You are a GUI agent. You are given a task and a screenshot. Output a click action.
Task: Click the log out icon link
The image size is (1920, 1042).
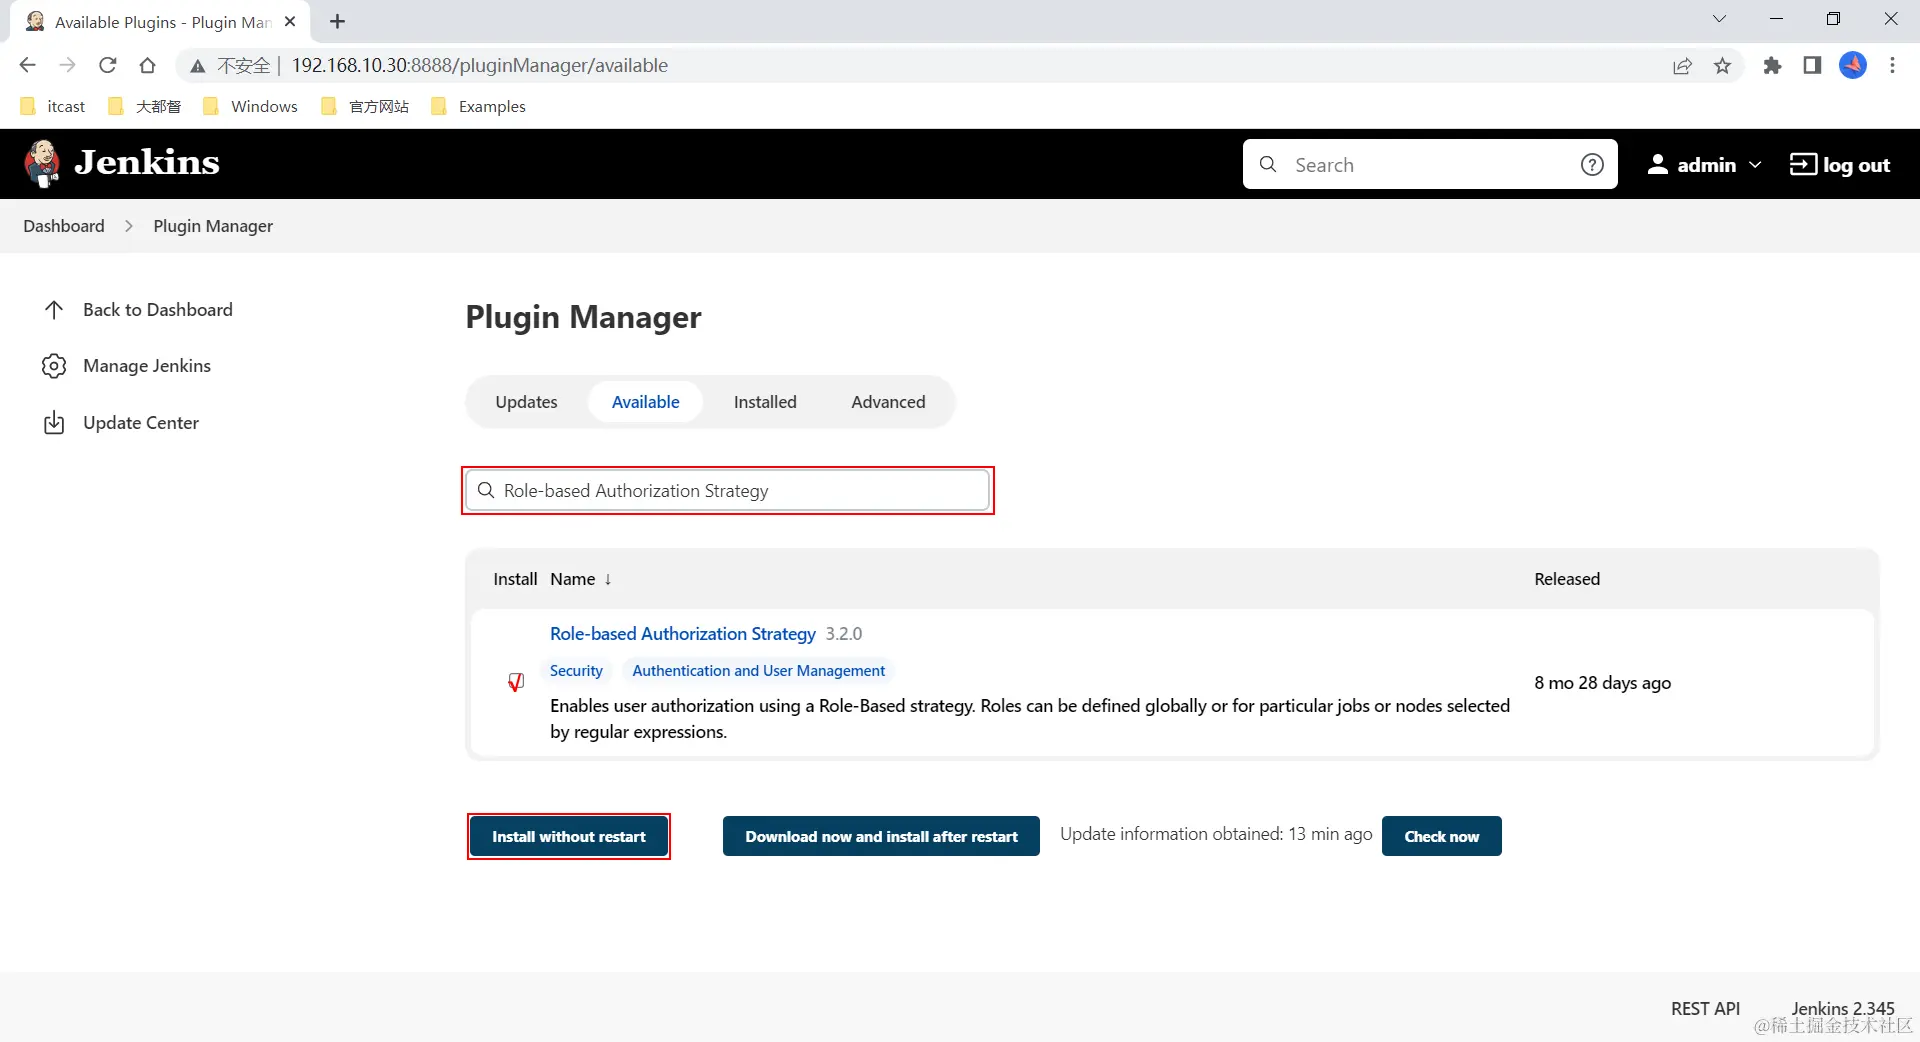point(1803,164)
